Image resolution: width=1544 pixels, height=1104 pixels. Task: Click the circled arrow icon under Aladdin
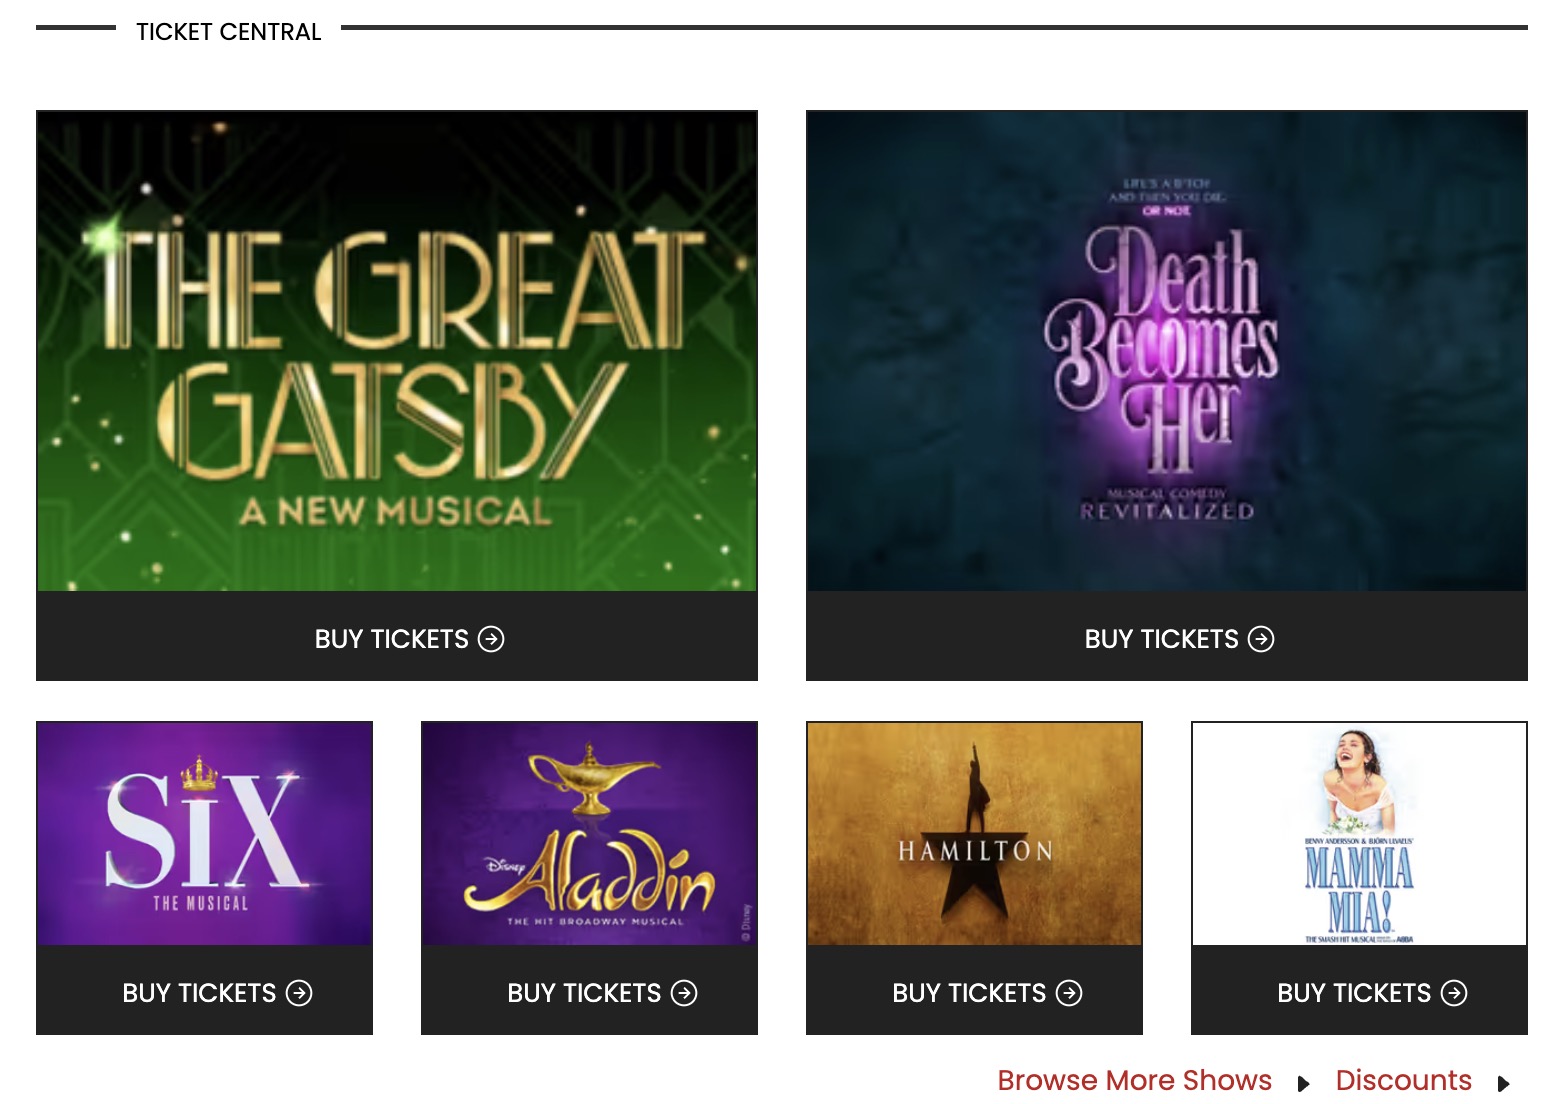[x=684, y=993]
